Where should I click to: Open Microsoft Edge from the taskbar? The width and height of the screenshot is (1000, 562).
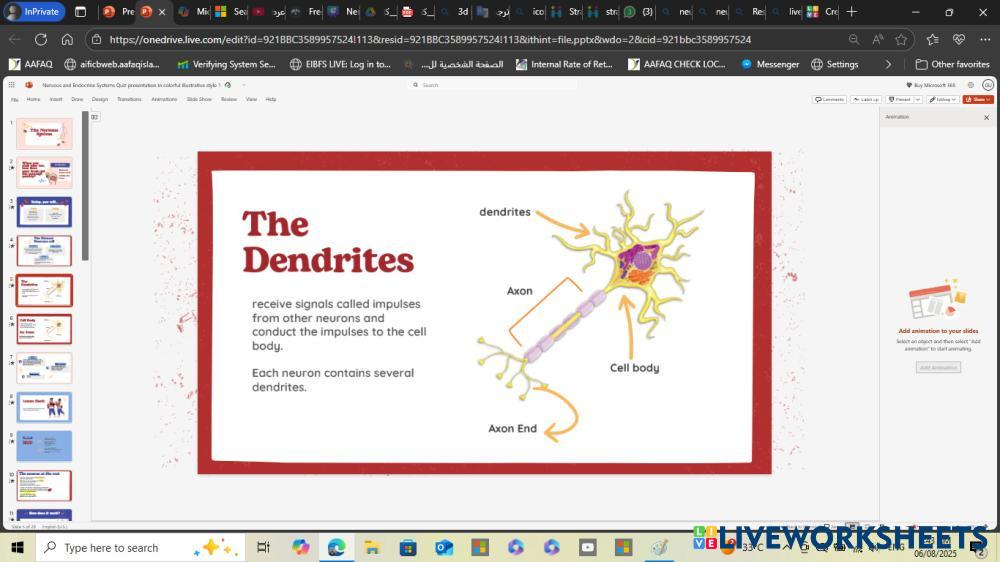(336, 547)
